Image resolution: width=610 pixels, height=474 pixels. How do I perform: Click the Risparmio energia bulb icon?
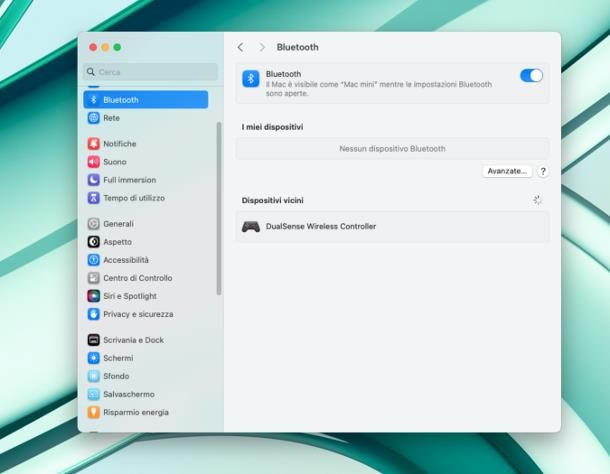[93, 412]
